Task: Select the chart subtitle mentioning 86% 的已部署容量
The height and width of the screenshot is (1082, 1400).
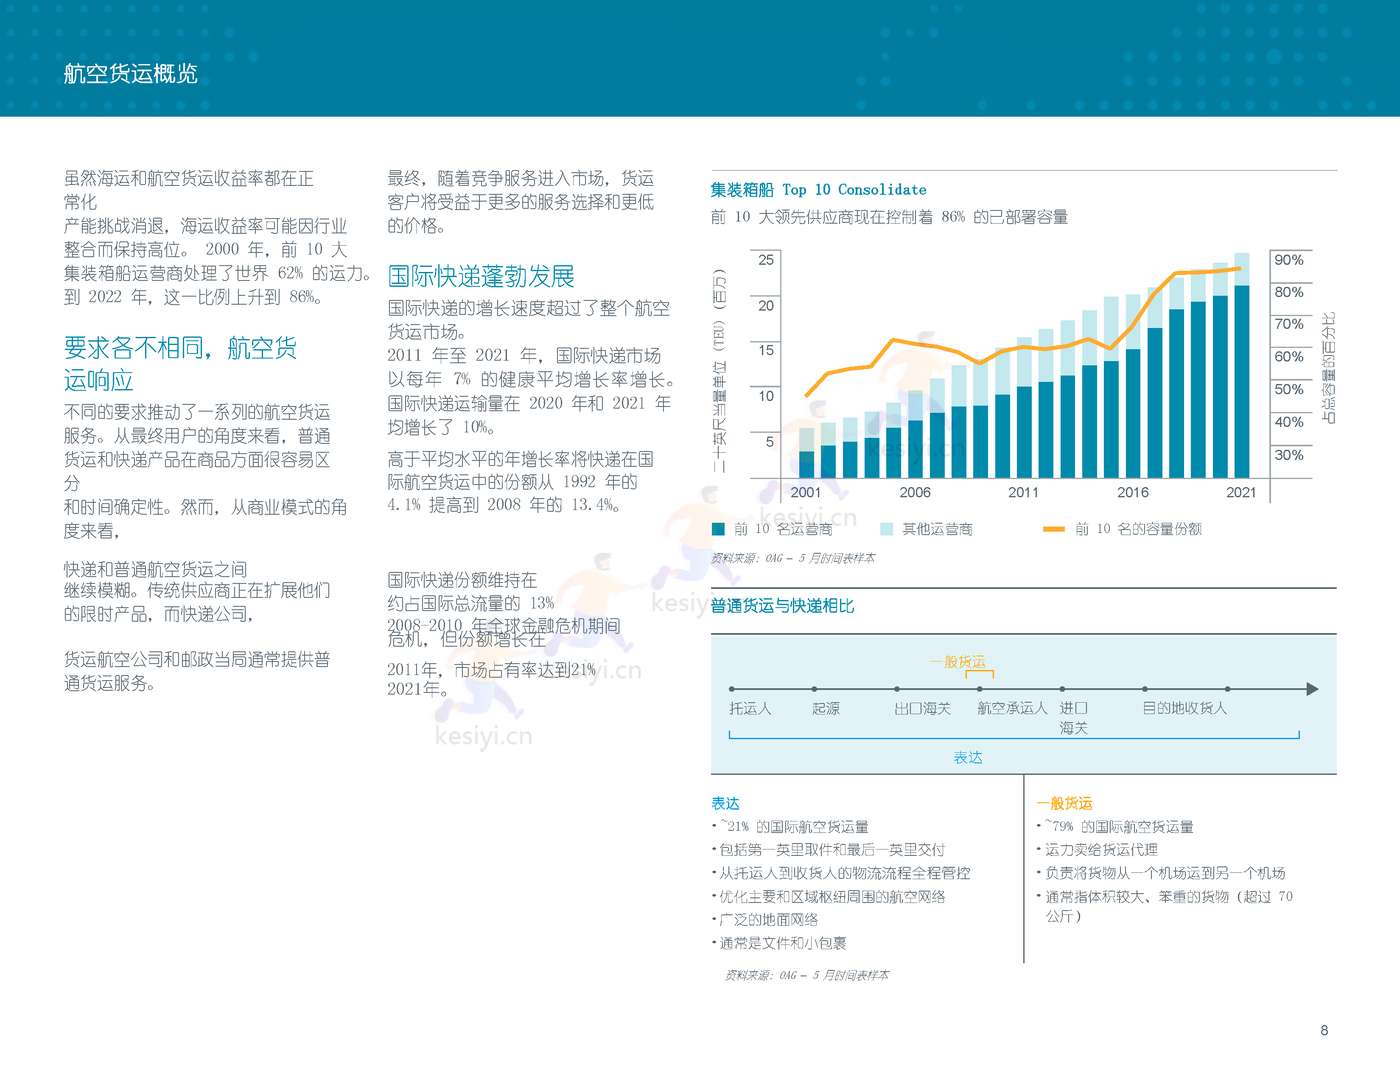Action: (x=889, y=217)
